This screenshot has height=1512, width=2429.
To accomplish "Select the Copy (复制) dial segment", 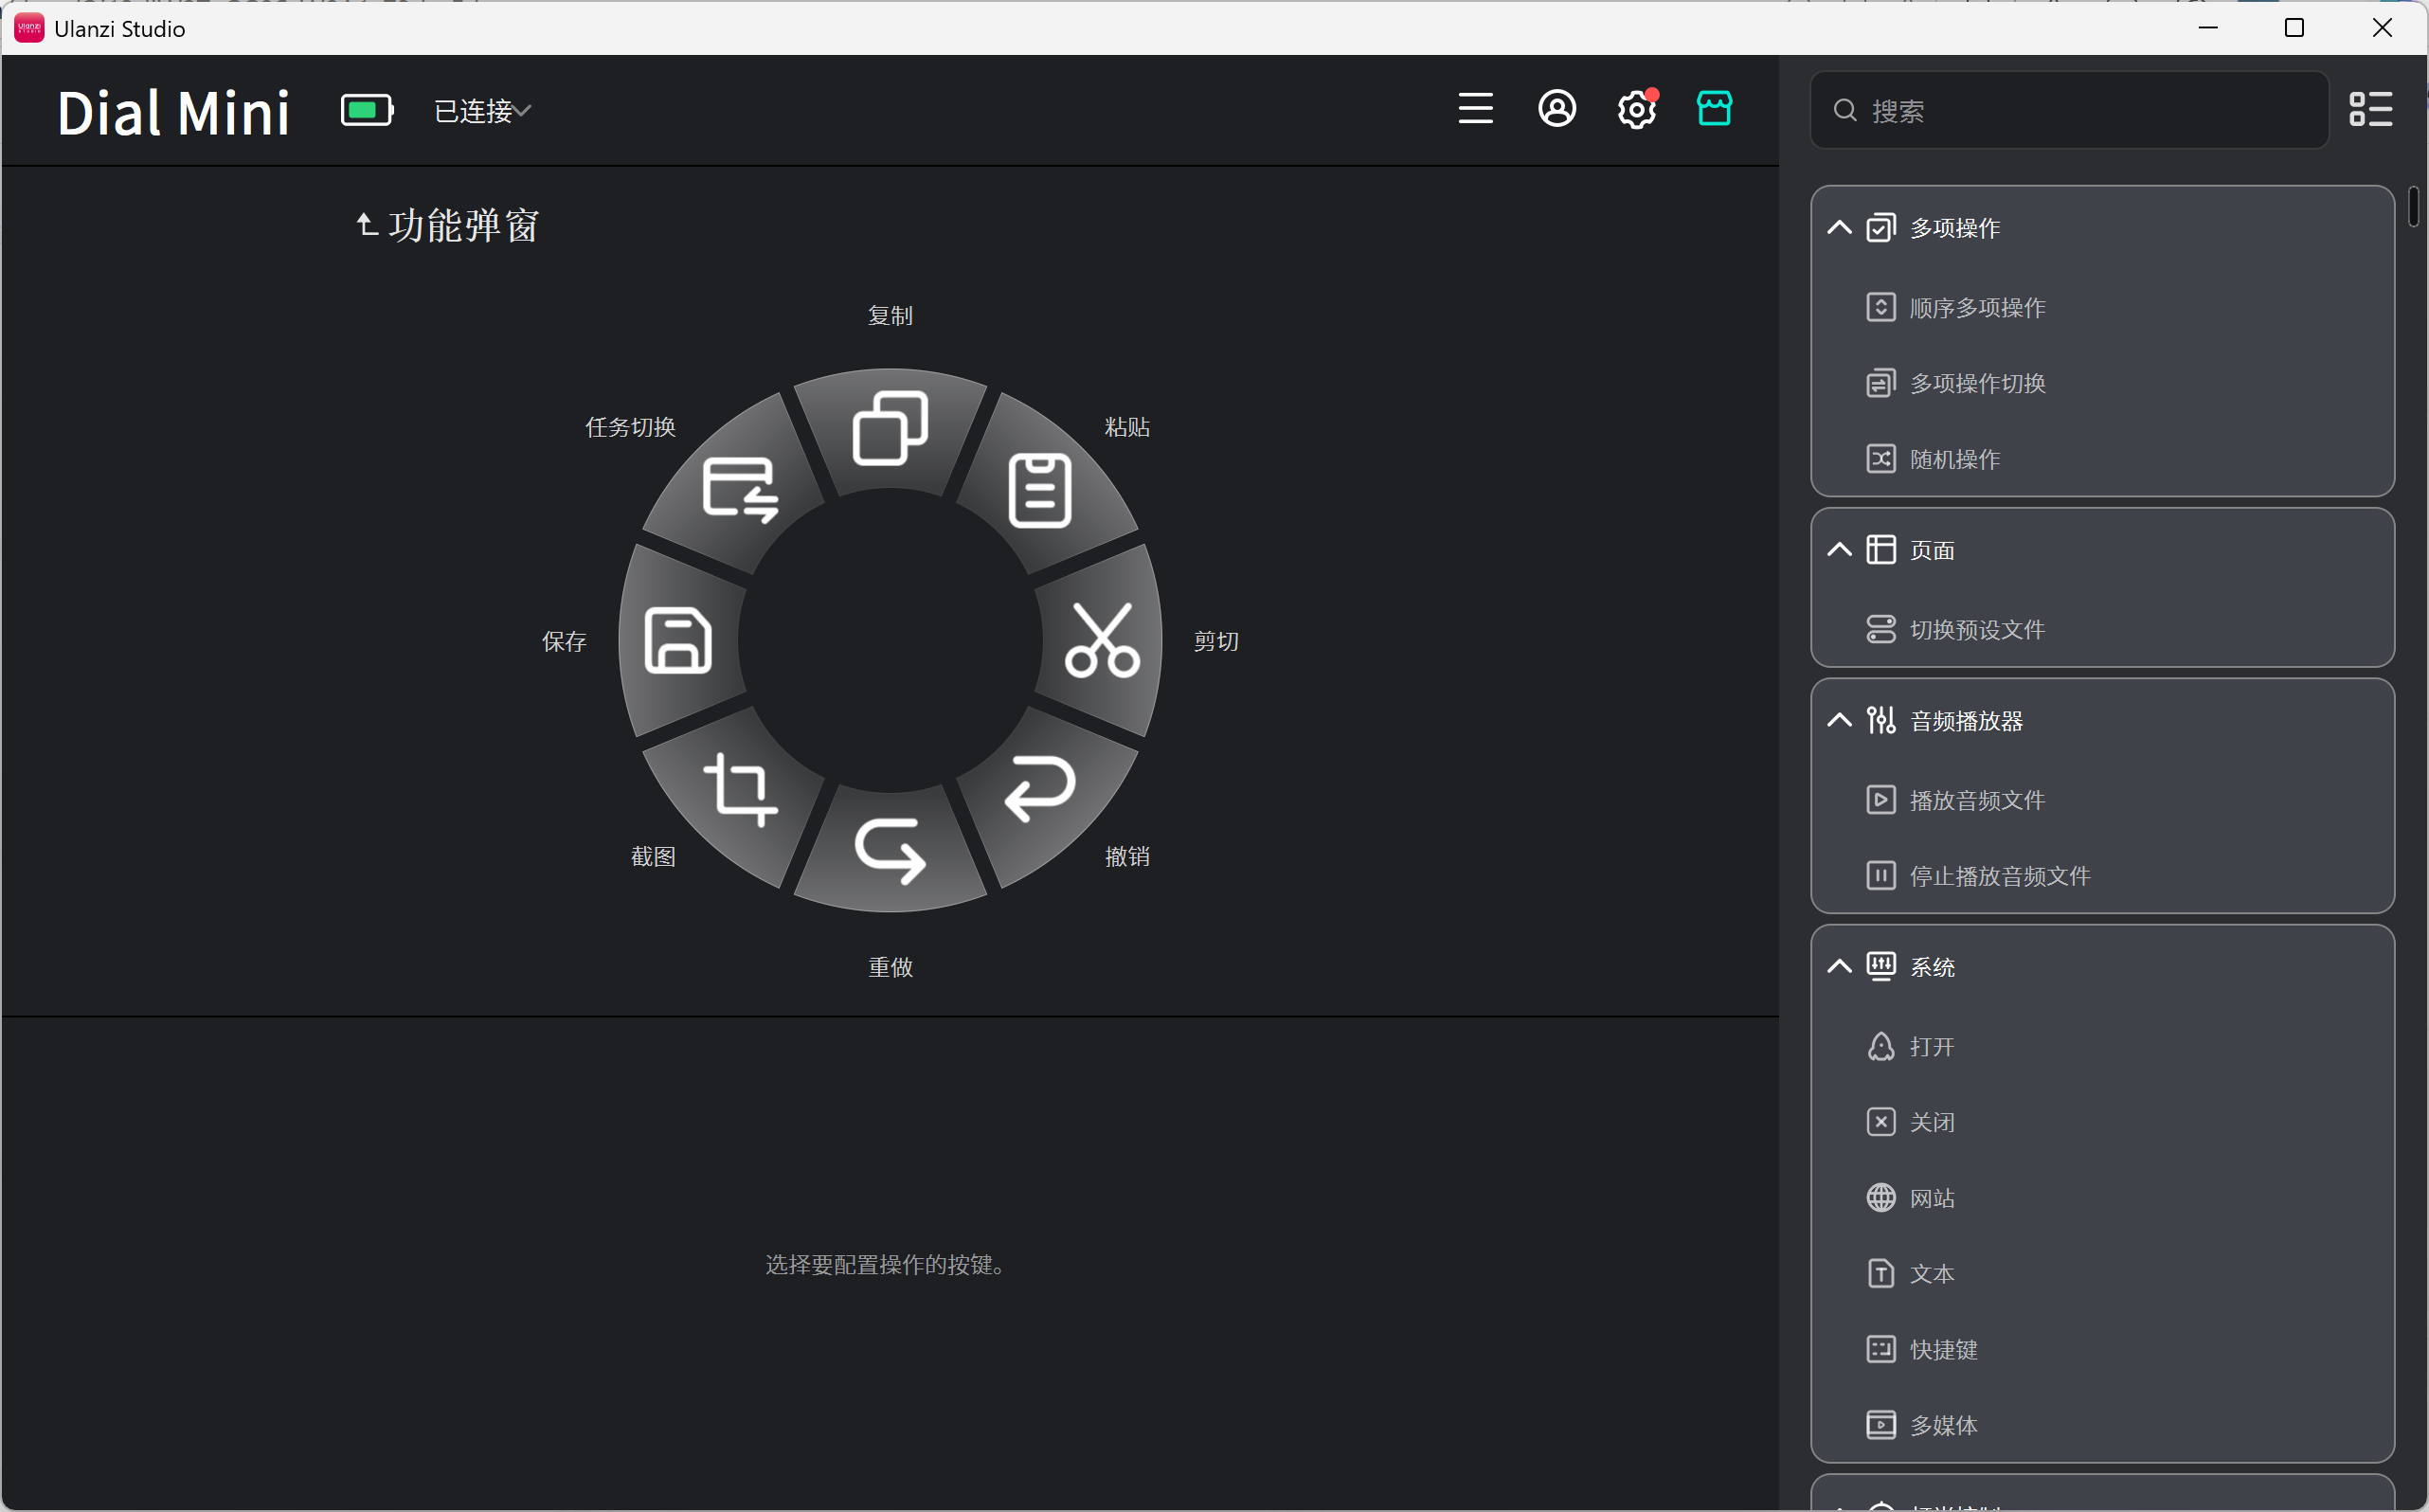I will [x=890, y=430].
